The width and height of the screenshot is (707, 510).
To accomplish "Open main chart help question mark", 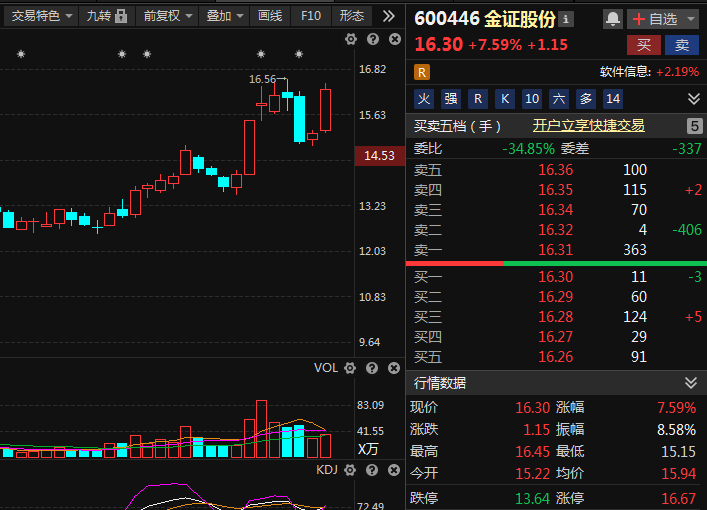I will [373, 39].
